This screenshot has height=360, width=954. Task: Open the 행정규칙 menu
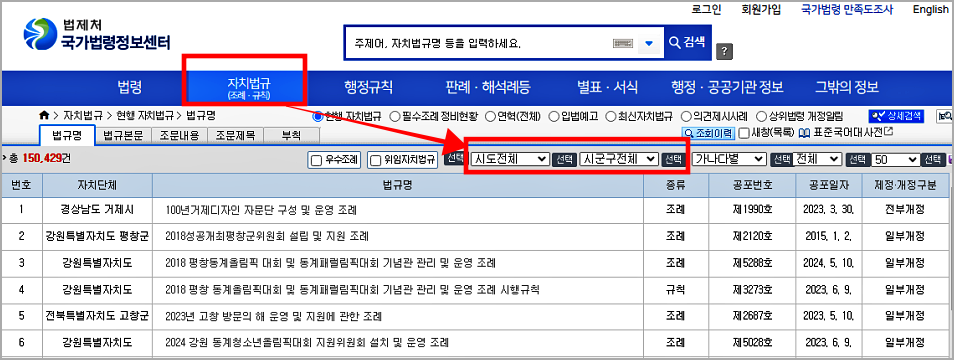(368, 88)
